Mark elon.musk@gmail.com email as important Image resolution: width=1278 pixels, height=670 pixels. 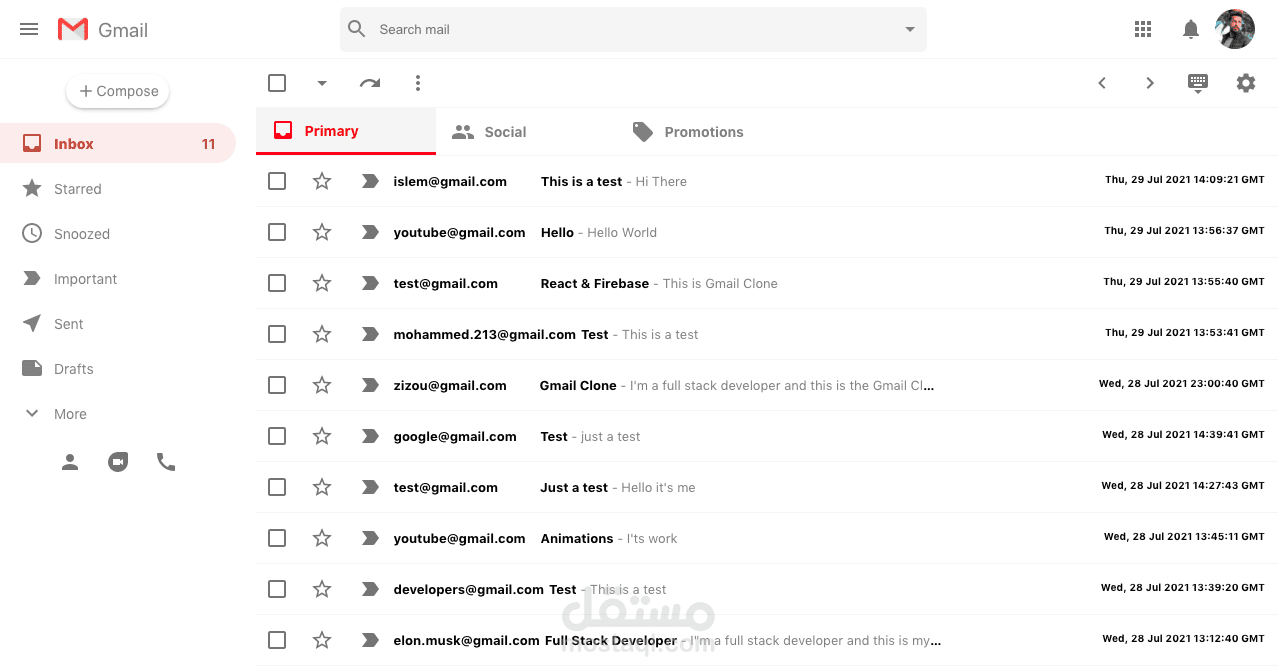[370, 640]
